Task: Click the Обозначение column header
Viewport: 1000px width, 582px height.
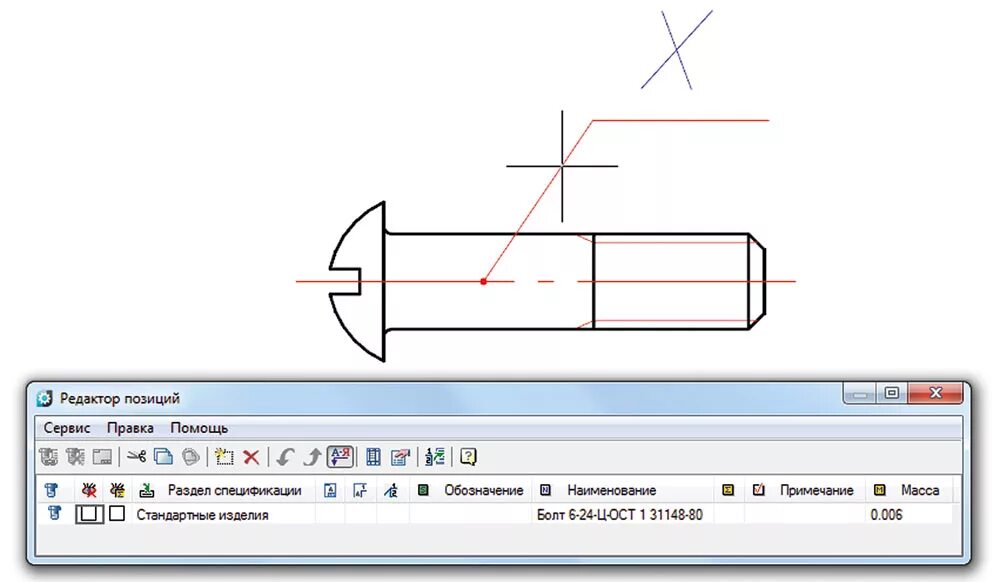Action: coord(483,490)
